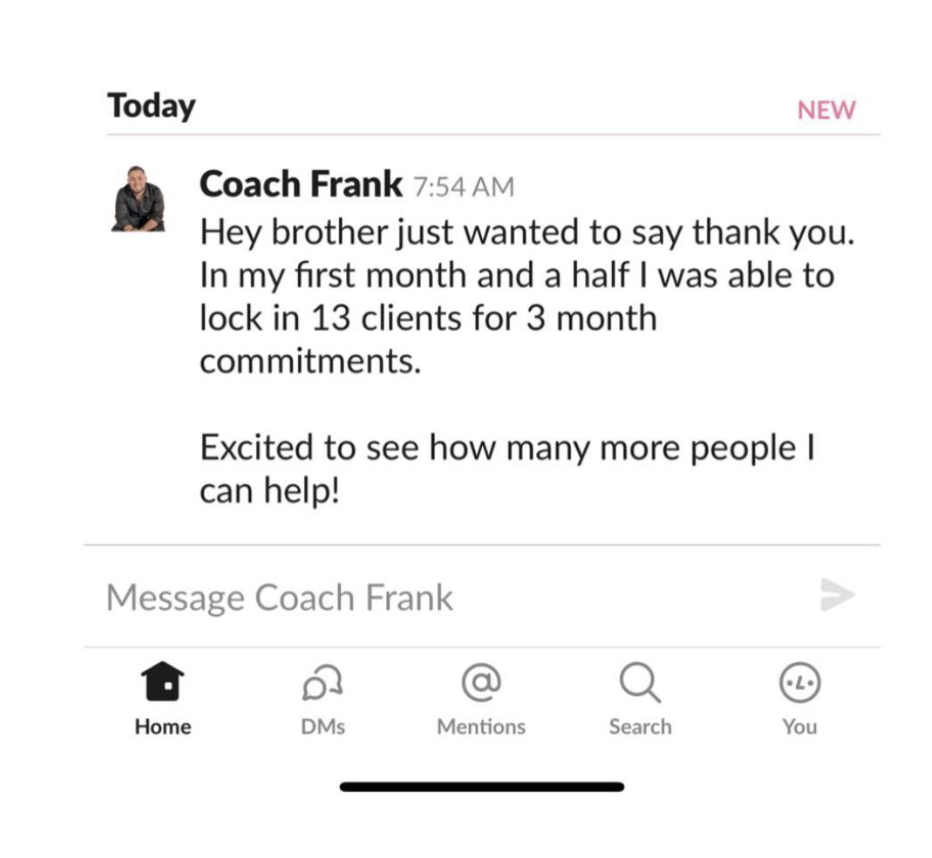Viewport: 932px width, 858px height.
Task: Click Coach Frank's avatar photo
Action: 138,199
